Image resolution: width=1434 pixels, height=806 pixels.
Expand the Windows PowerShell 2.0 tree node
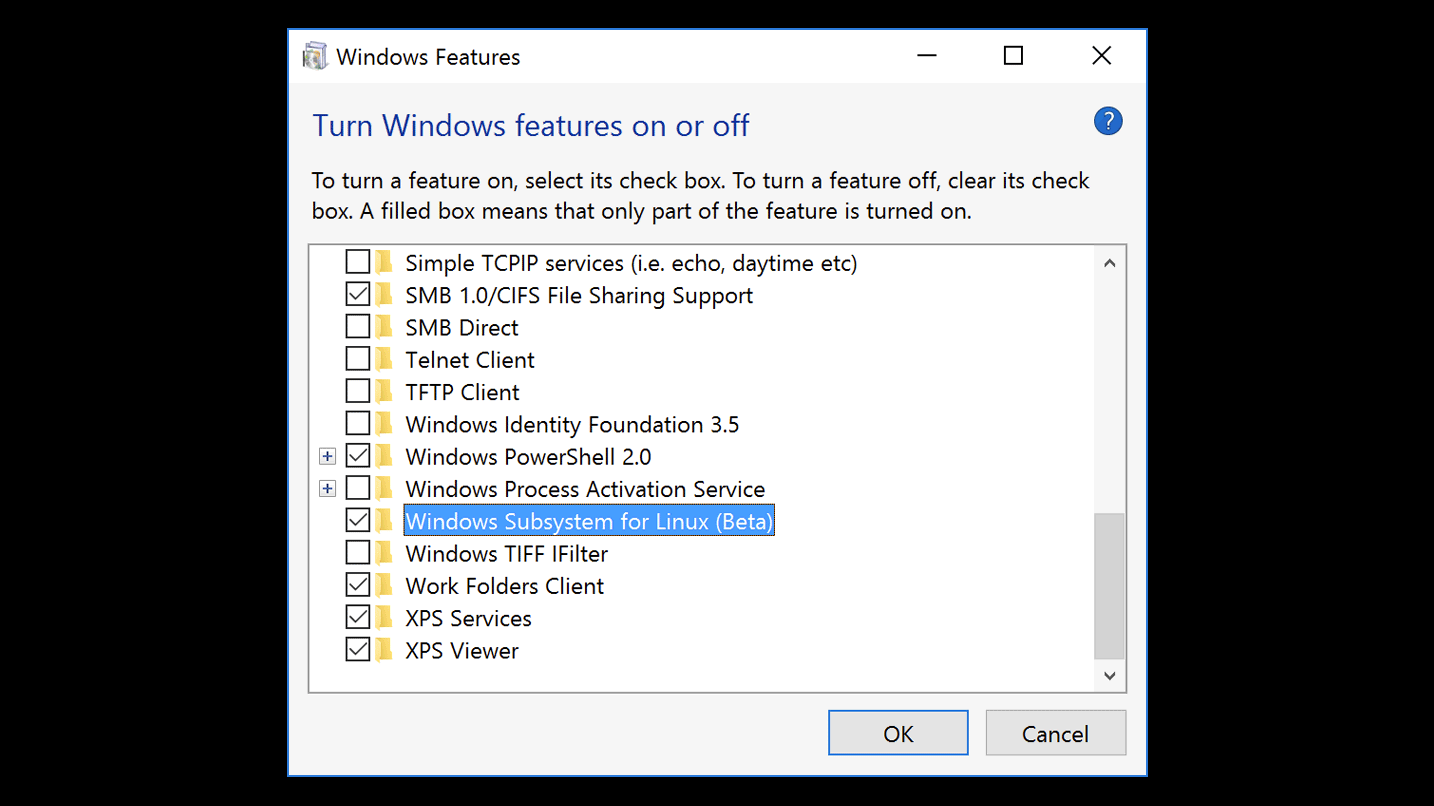(327, 457)
